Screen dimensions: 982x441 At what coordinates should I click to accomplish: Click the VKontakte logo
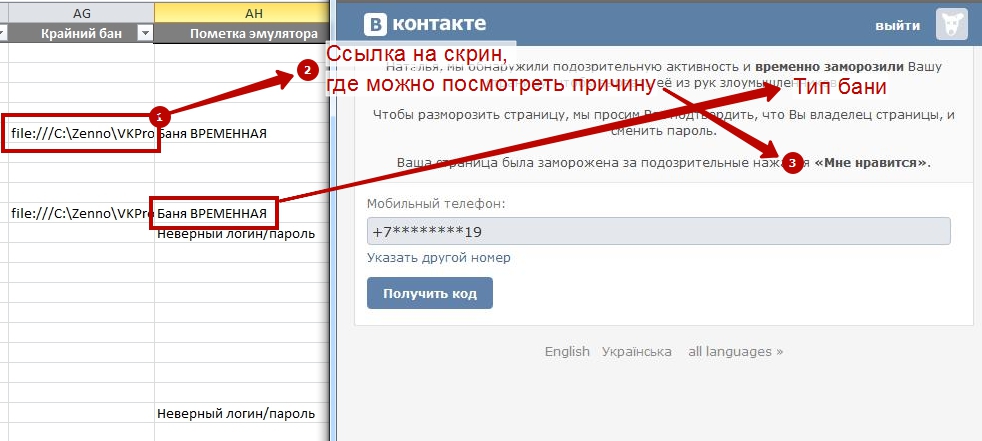click(425, 24)
